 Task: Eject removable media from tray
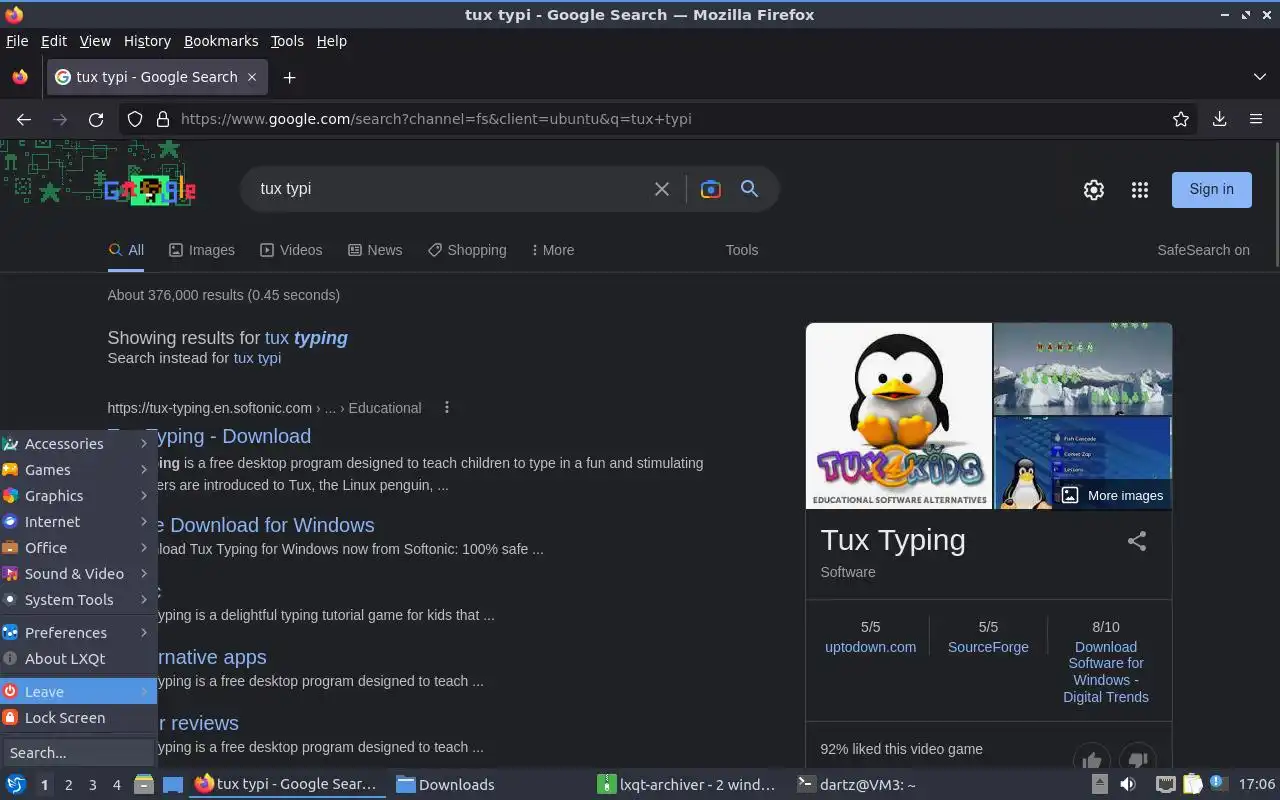pos(1099,784)
